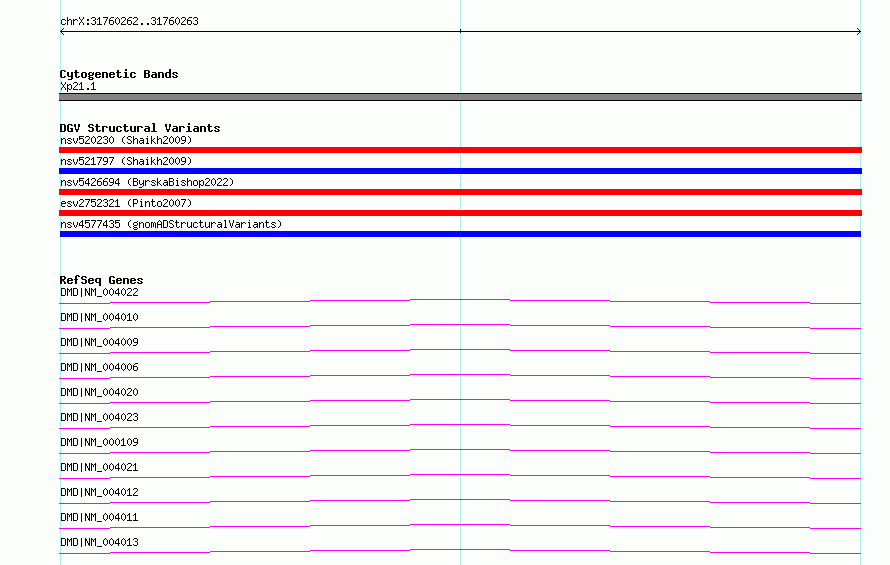Select the magenta intron line under DMD|NM_000109
Image resolution: width=890 pixels, height=565 pixels.
click(x=460, y=449)
